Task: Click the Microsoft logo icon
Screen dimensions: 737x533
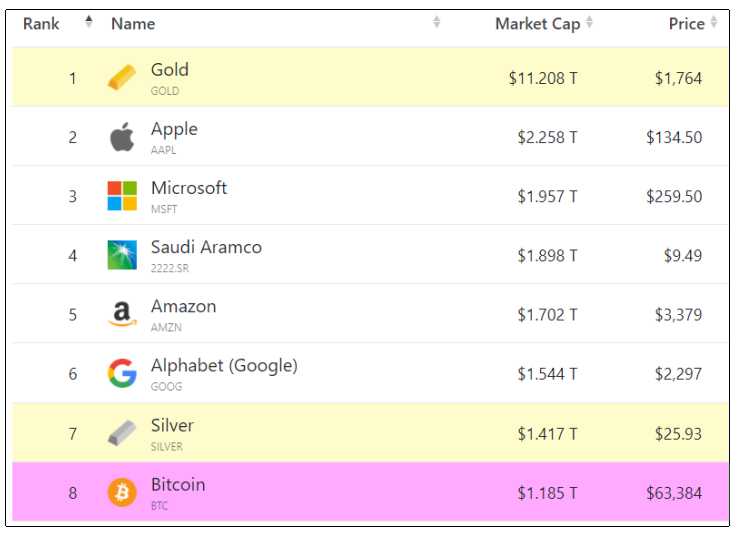Action: pos(122,196)
